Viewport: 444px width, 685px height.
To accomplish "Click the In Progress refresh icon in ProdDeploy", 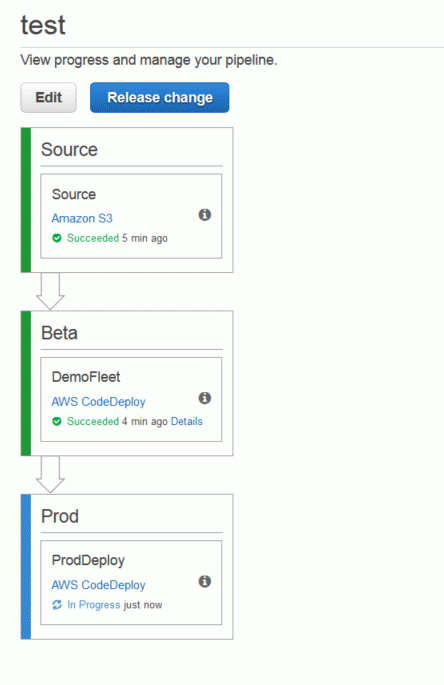I will click(57, 605).
